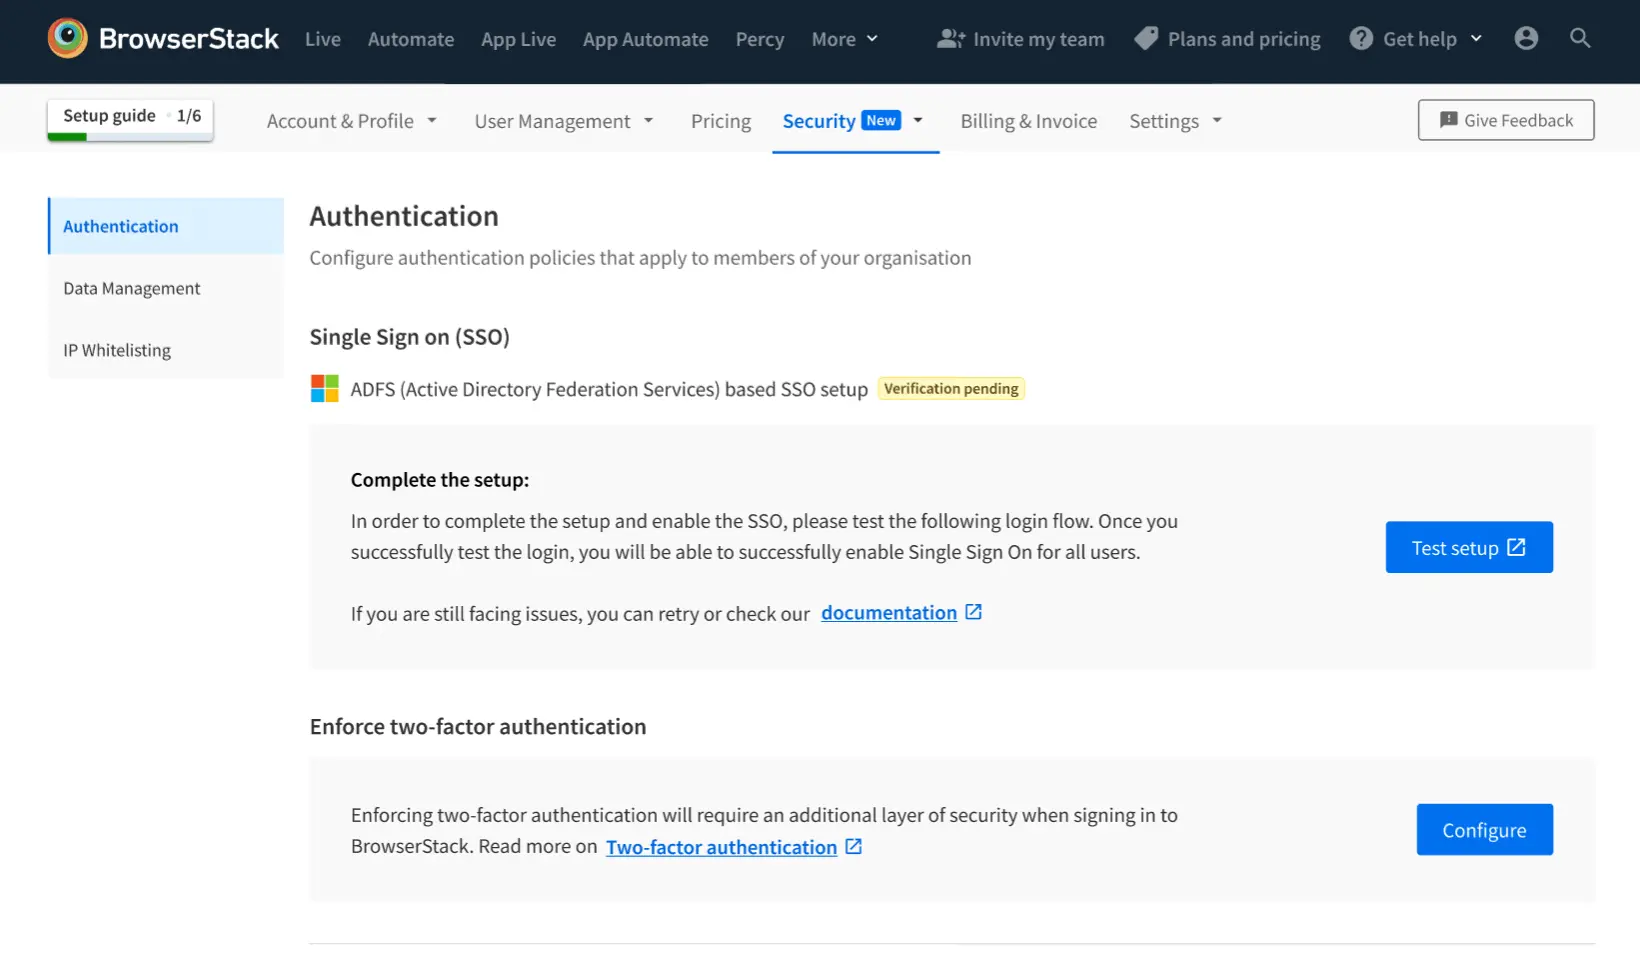Open the Two-factor authentication link
Viewport: 1640px width, 980px height.
click(x=721, y=847)
